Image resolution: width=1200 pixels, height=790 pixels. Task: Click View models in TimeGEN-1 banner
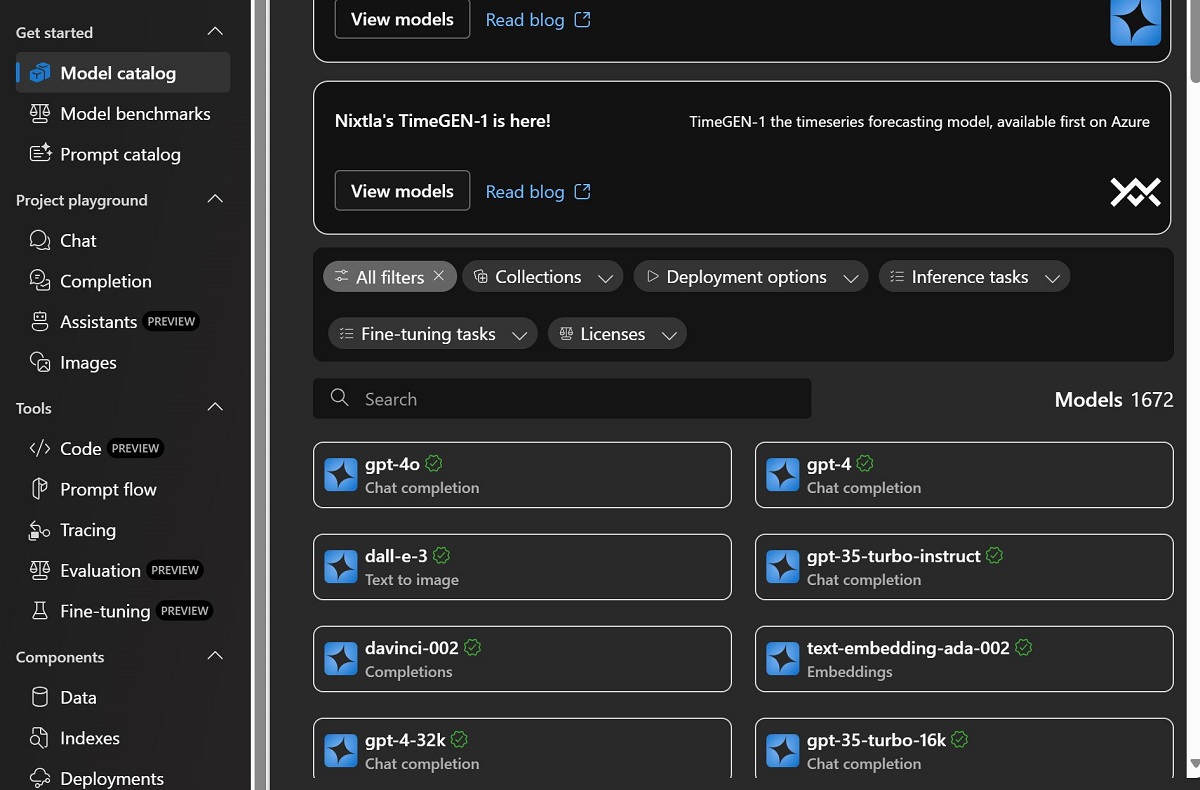click(x=402, y=191)
